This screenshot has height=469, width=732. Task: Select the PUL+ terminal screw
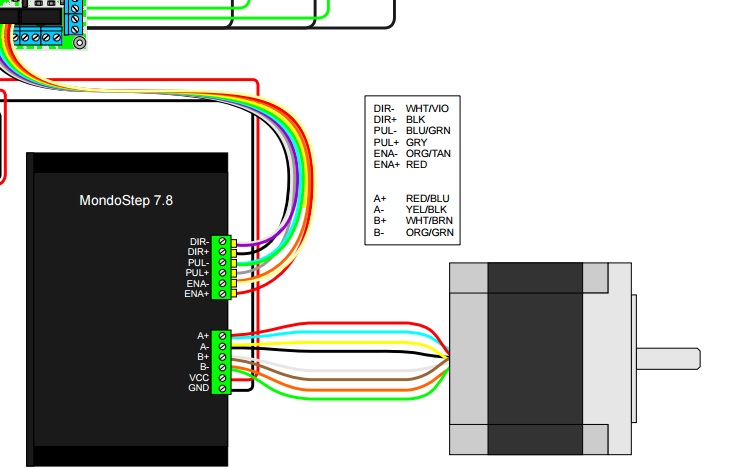pos(221,273)
